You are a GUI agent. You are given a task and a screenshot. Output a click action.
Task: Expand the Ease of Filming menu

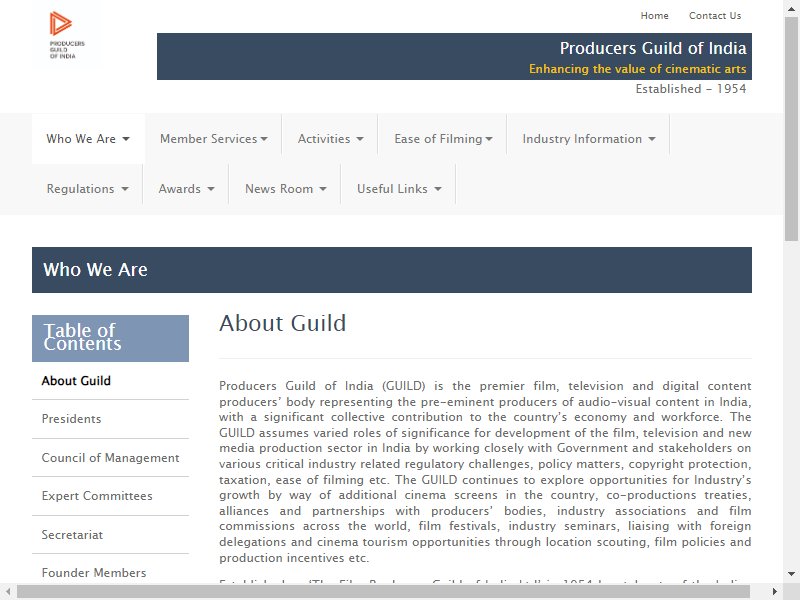coord(443,139)
